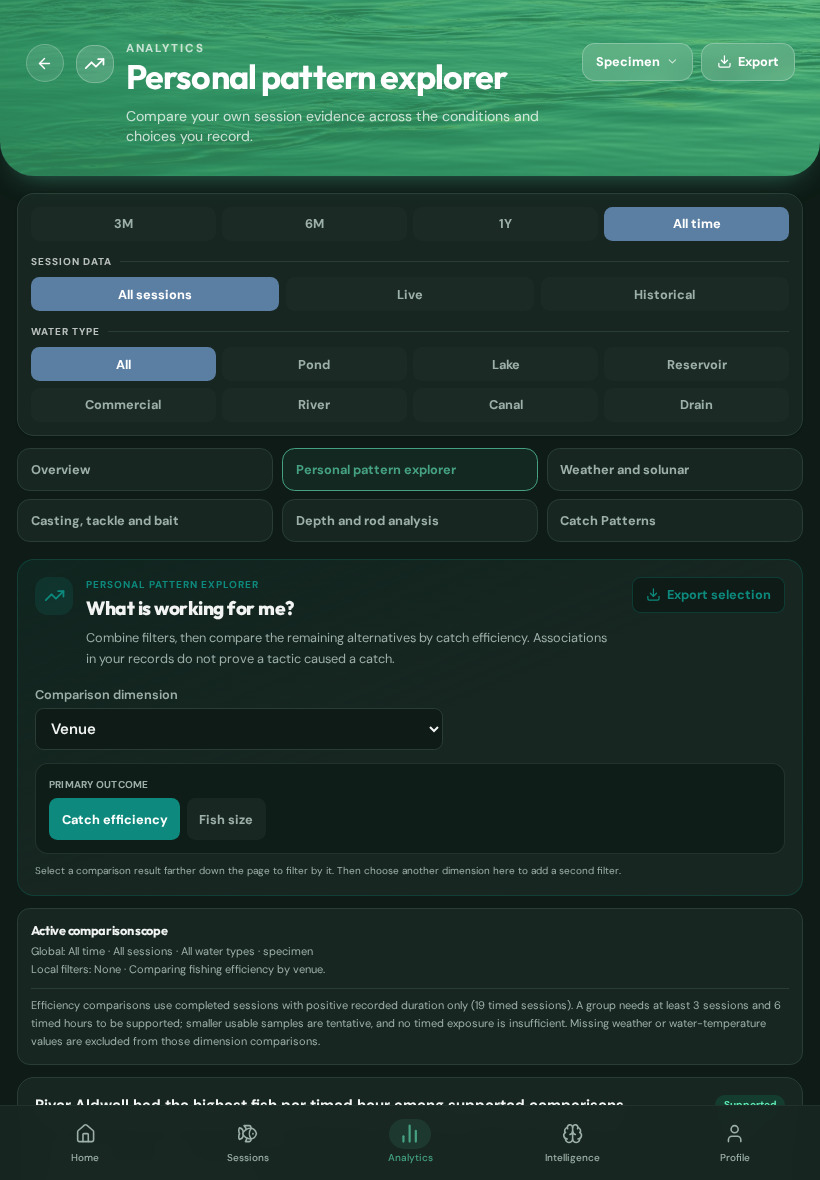This screenshot has width=820, height=1180.
Task: Switch session data to Historical
Action: [x=665, y=294]
